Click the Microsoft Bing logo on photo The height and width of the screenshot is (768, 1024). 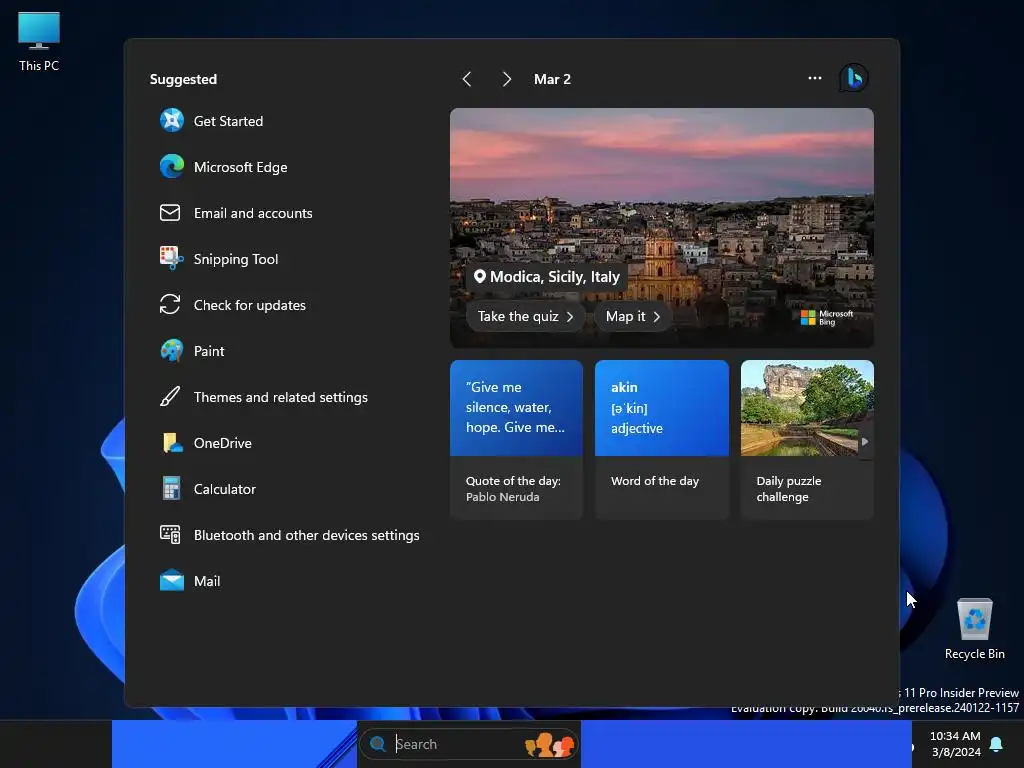pos(827,317)
